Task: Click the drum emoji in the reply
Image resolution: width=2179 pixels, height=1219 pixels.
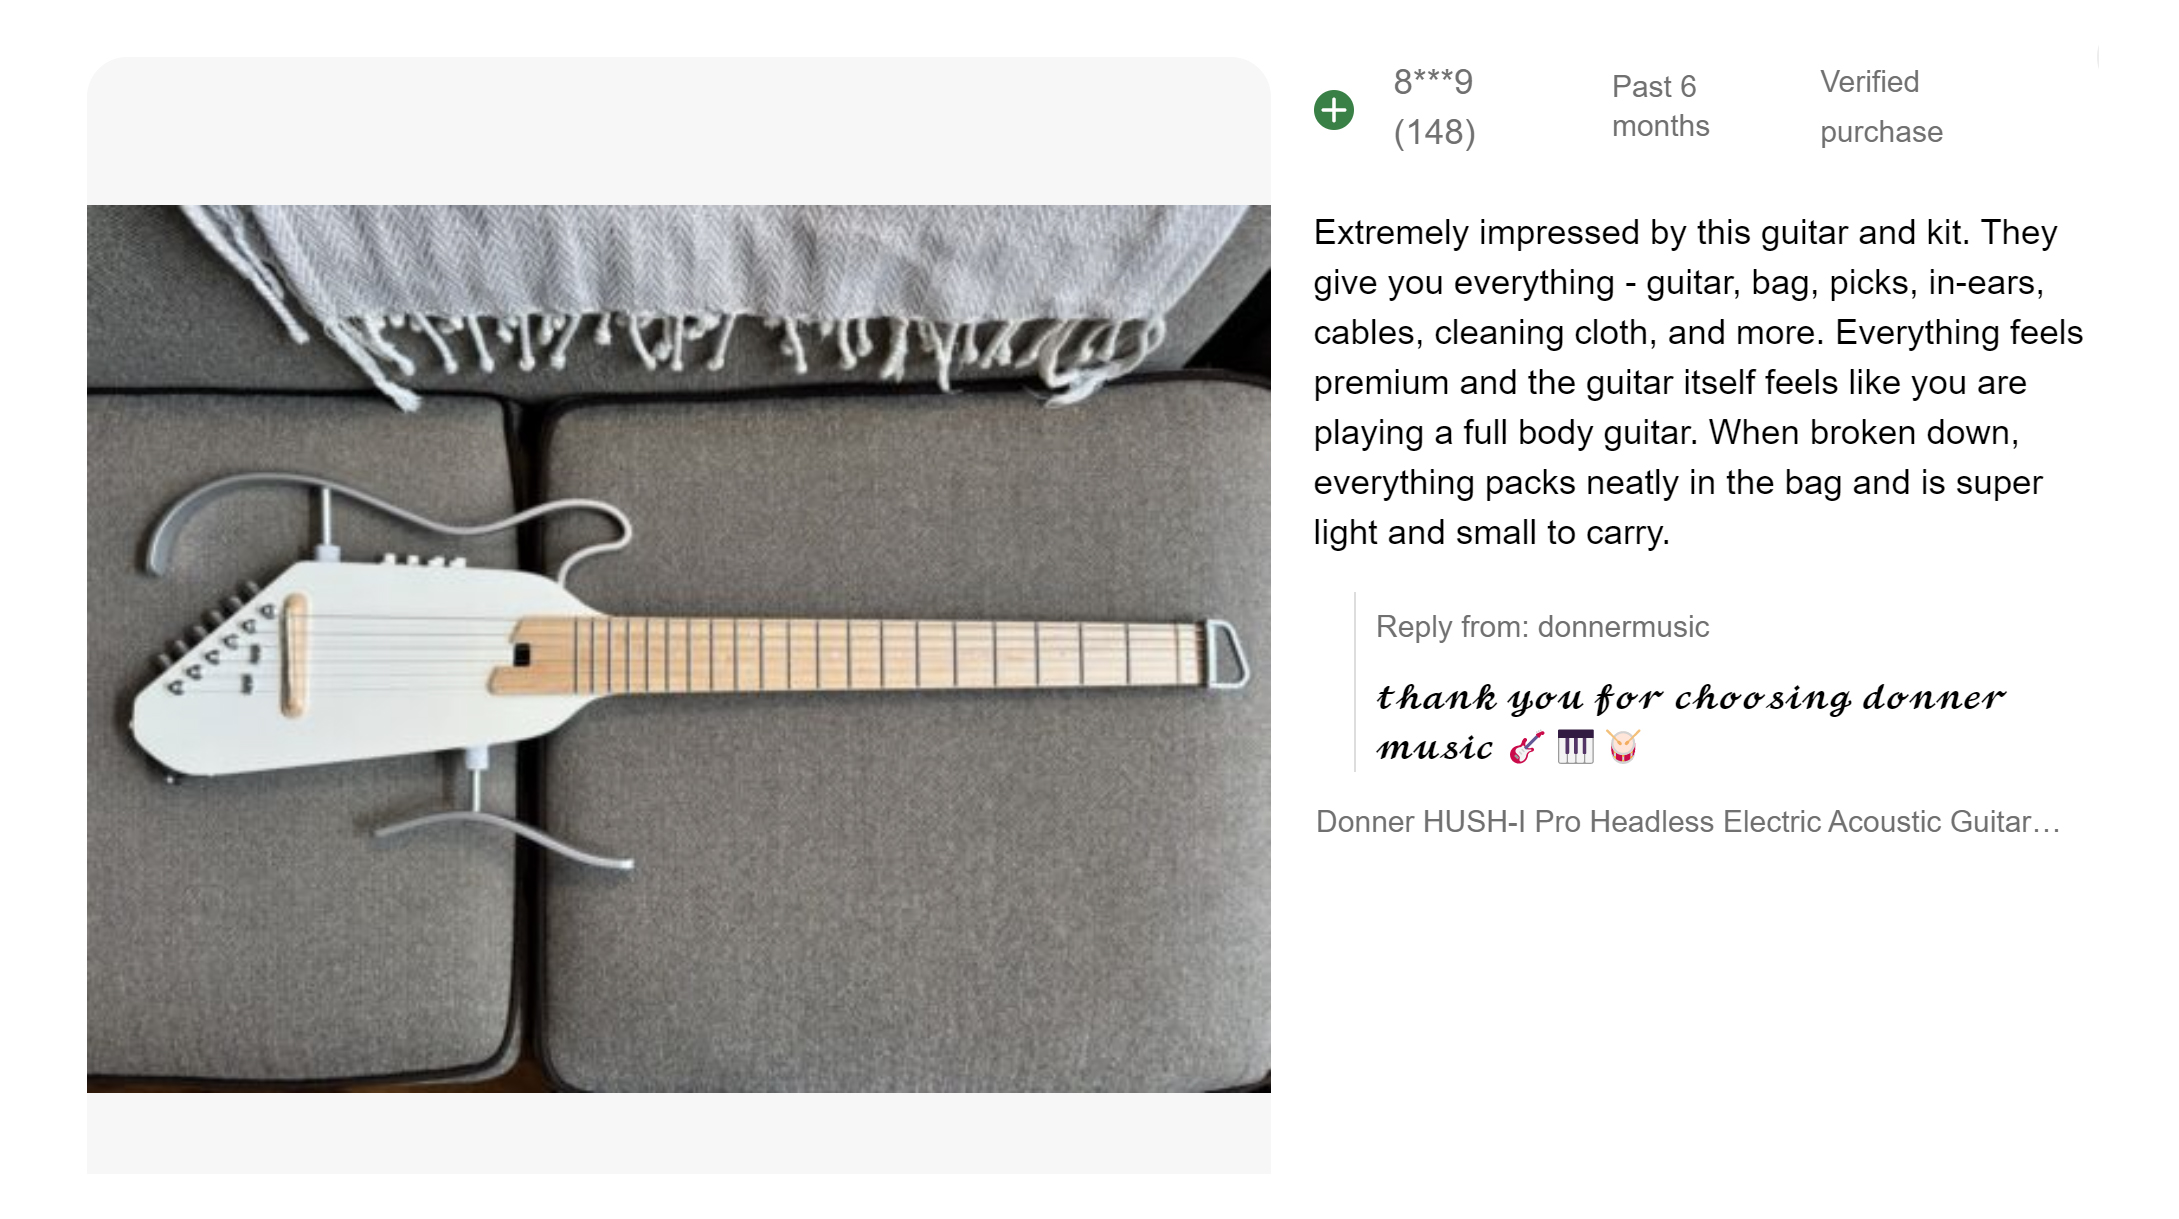Action: pos(1623,747)
